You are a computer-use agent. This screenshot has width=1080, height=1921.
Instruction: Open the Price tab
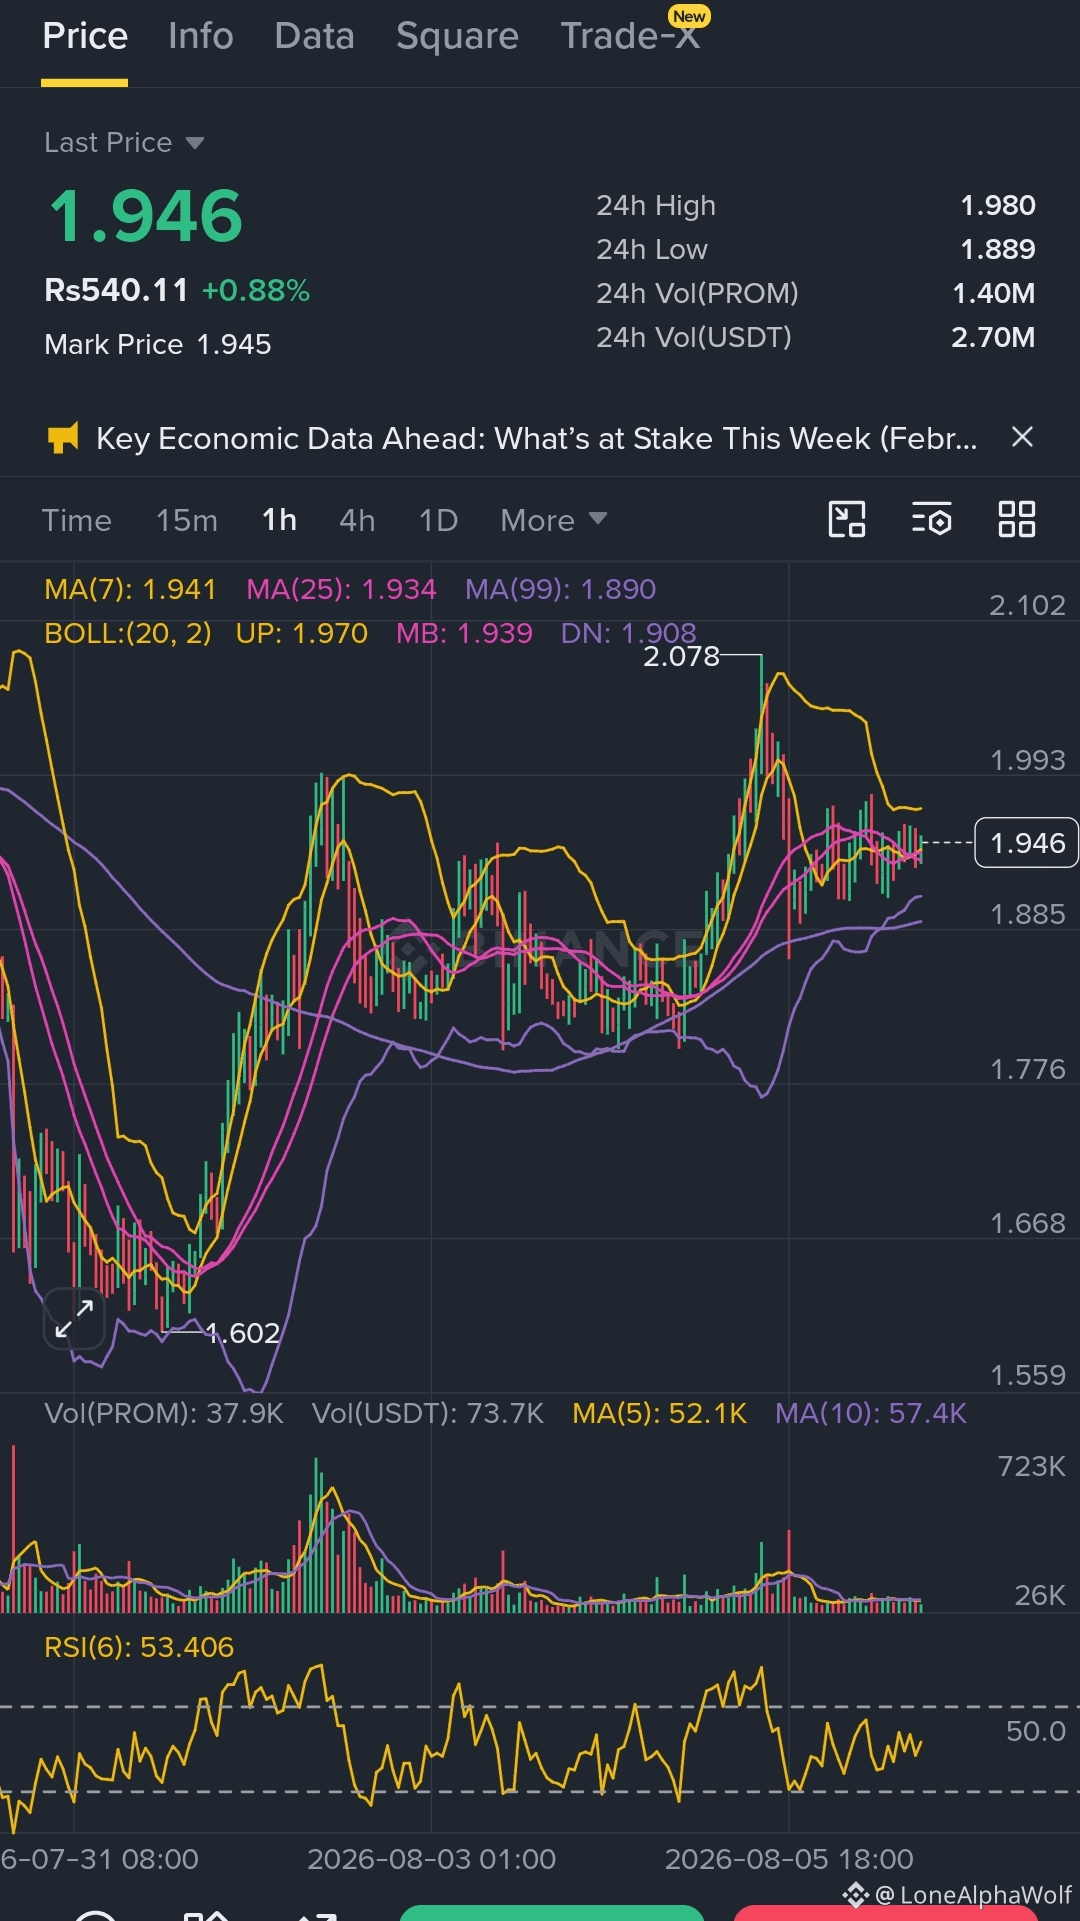click(85, 37)
